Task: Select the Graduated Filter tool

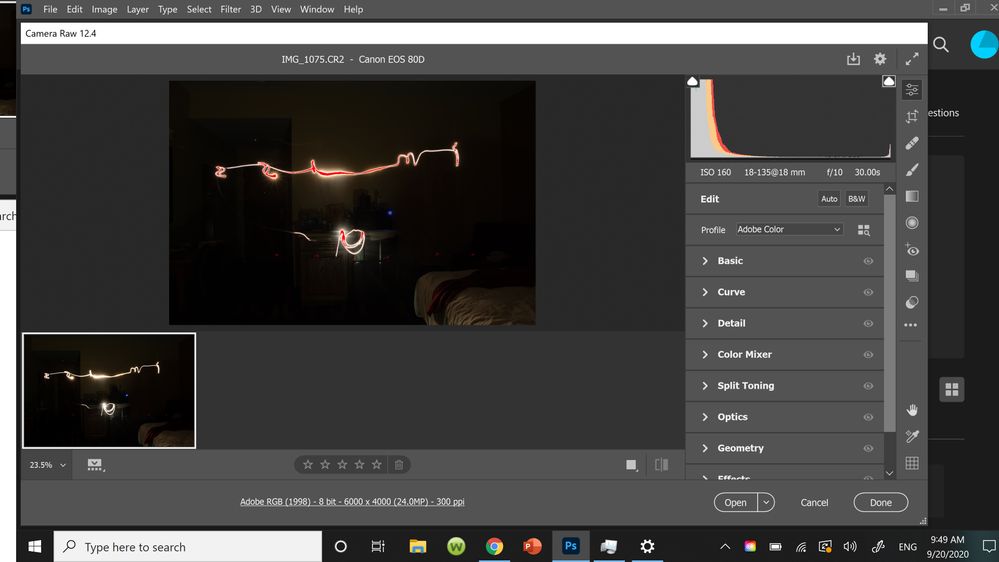Action: (x=912, y=196)
